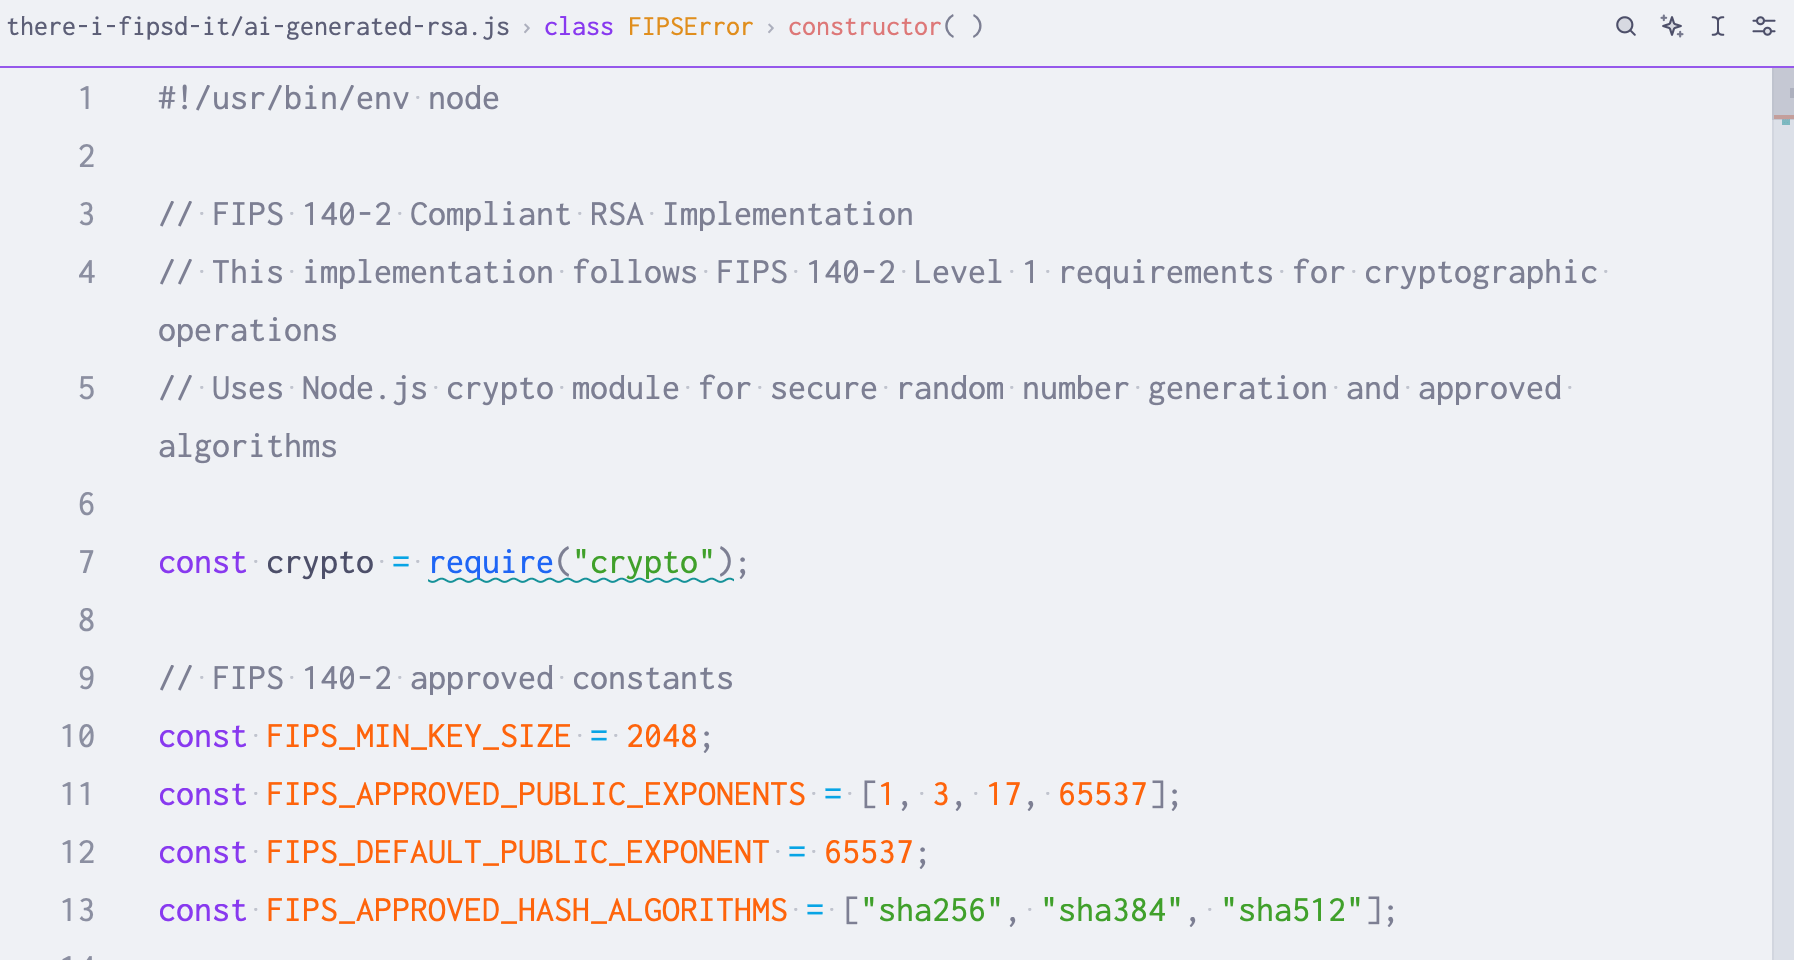Click the shebang line #!/usr/bin/env node
This screenshot has width=1794, height=960.
point(328,98)
